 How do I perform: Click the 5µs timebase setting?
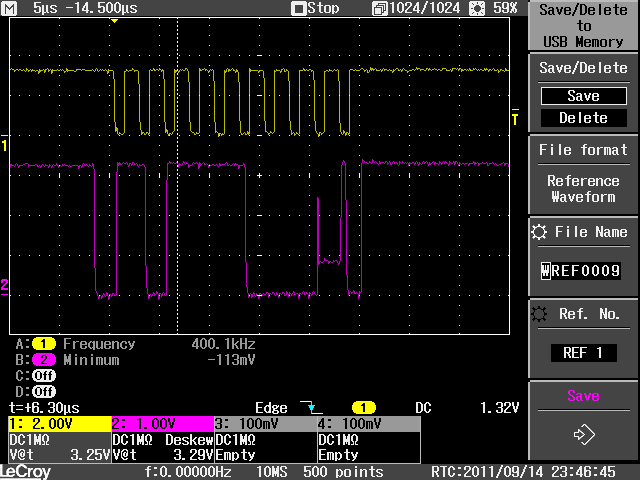point(45,8)
